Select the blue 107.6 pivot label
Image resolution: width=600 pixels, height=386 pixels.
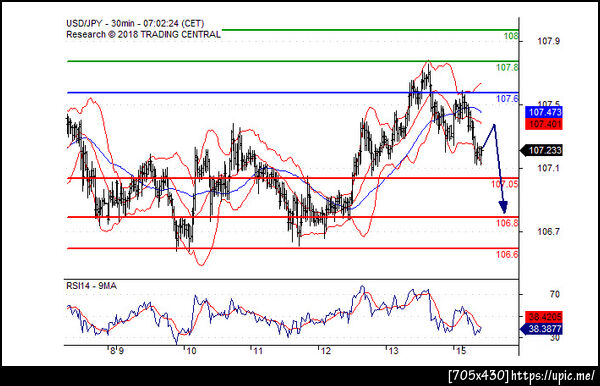(x=507, y=99)
